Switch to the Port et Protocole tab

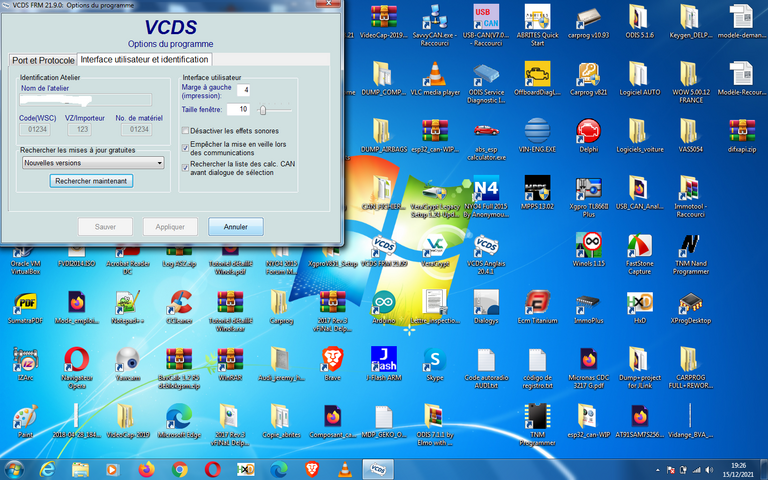(x=43, y=60)
